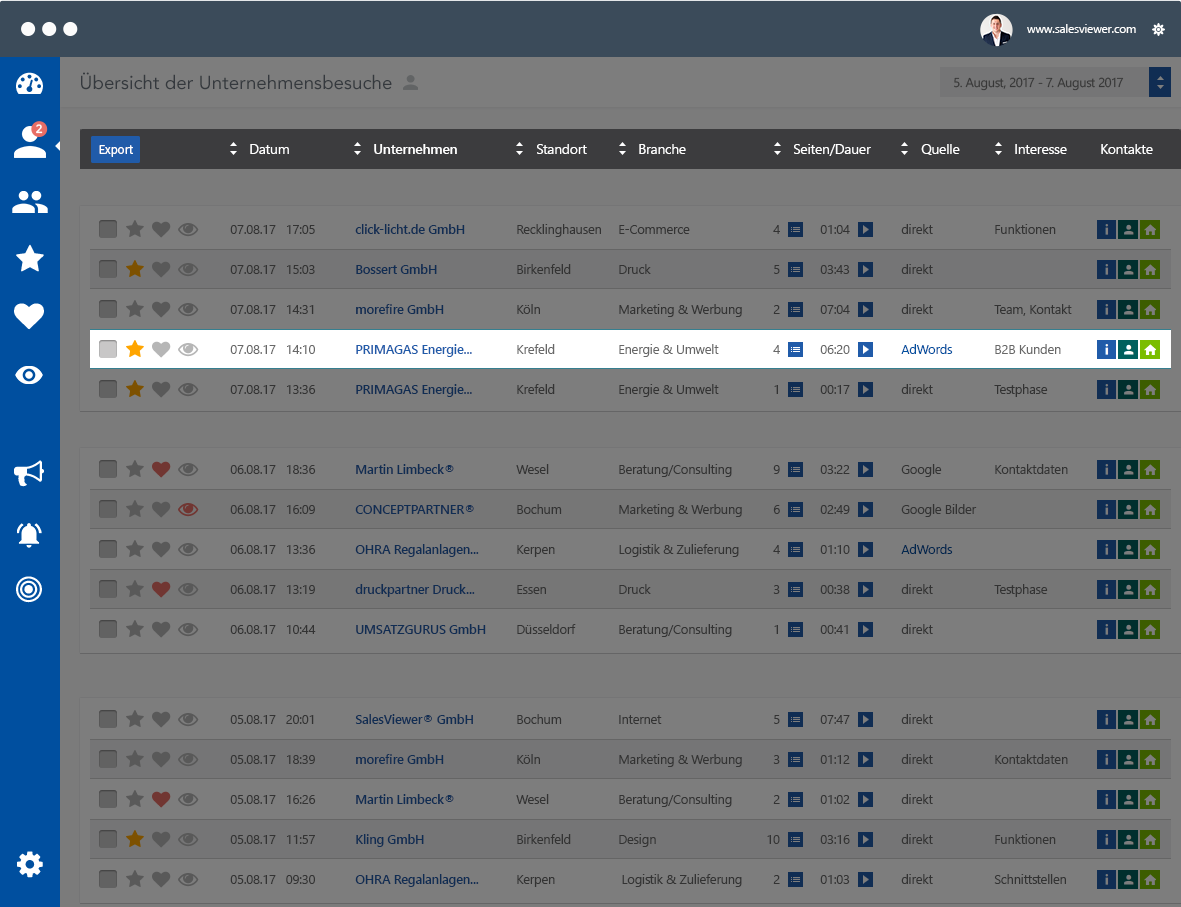Open the megaphone campaigns icon in sidebar
This screenshot has height=907, width=1181.
pos(29,473)
